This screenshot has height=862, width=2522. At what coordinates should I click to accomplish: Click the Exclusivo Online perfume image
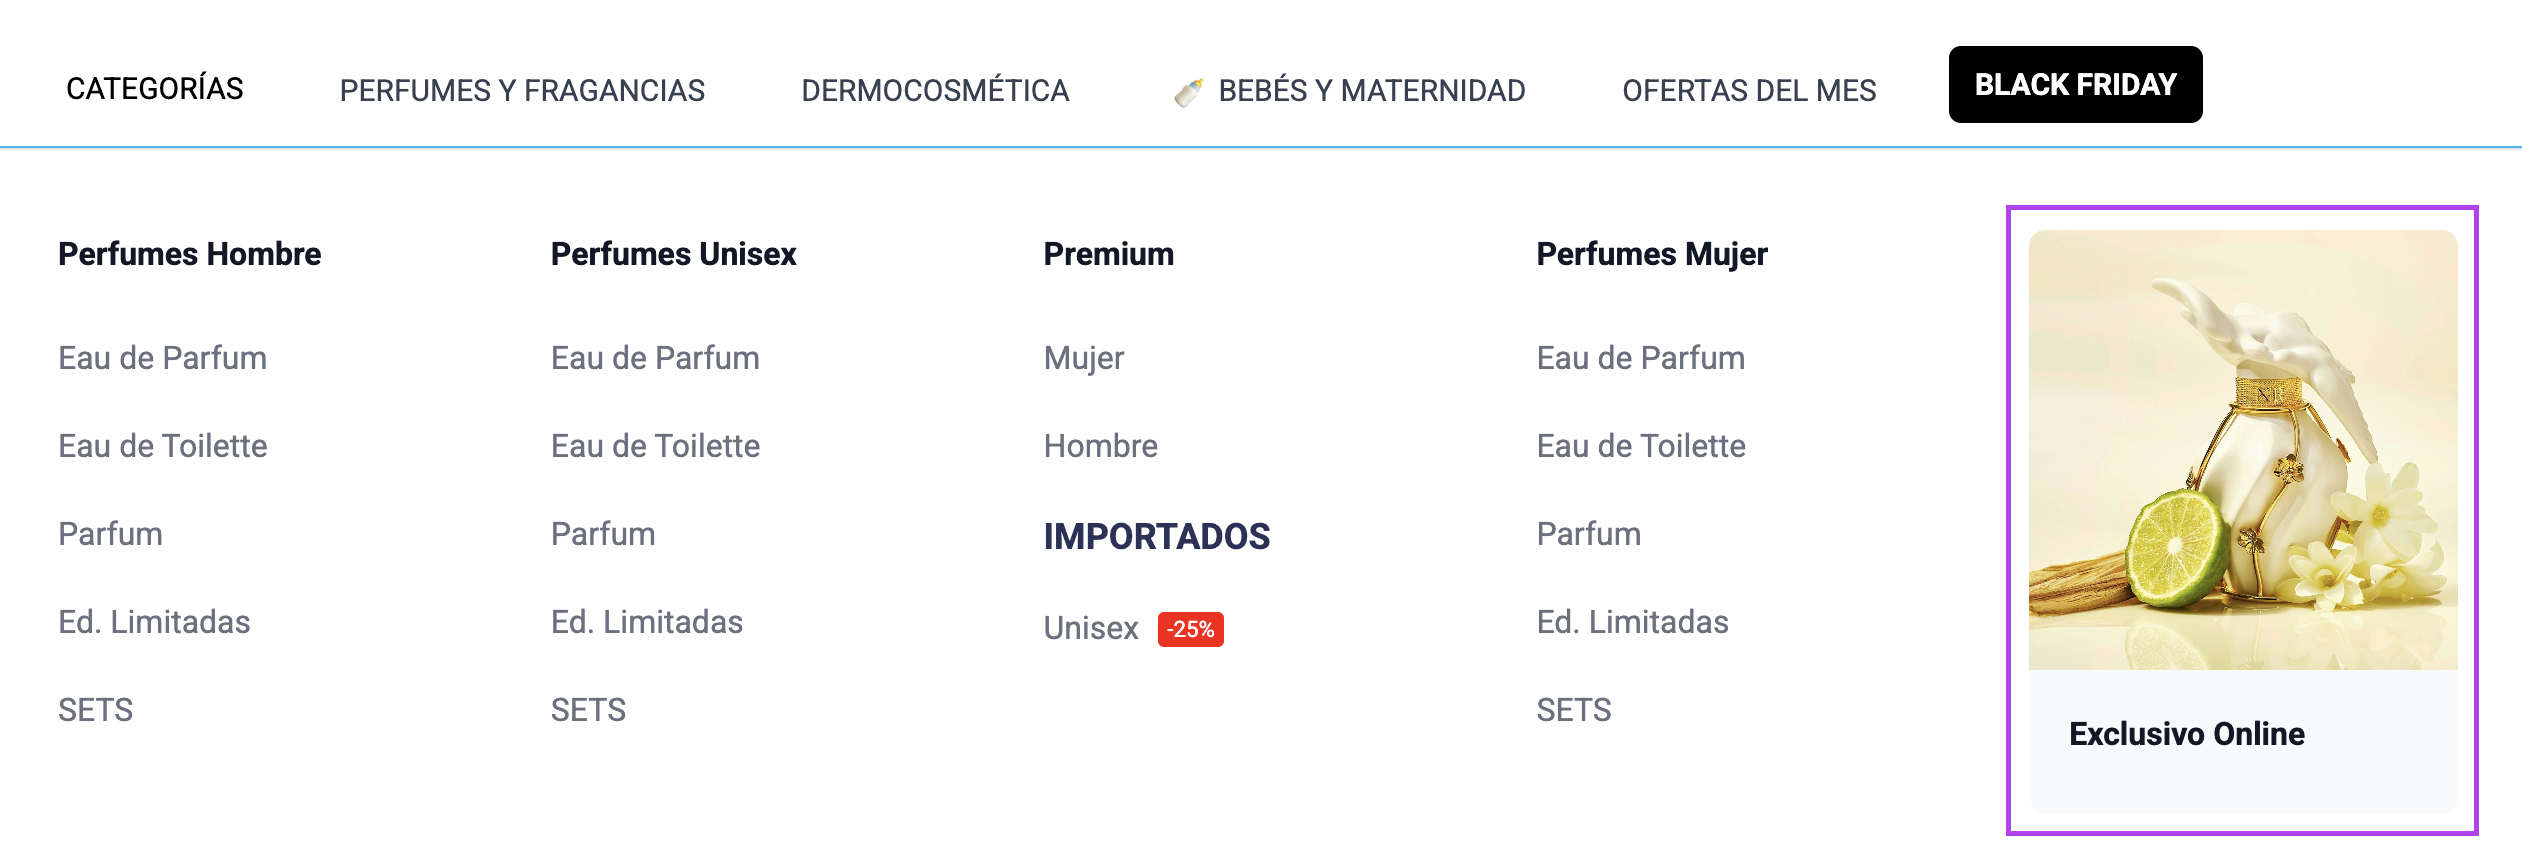click(x=2242, y=450)
